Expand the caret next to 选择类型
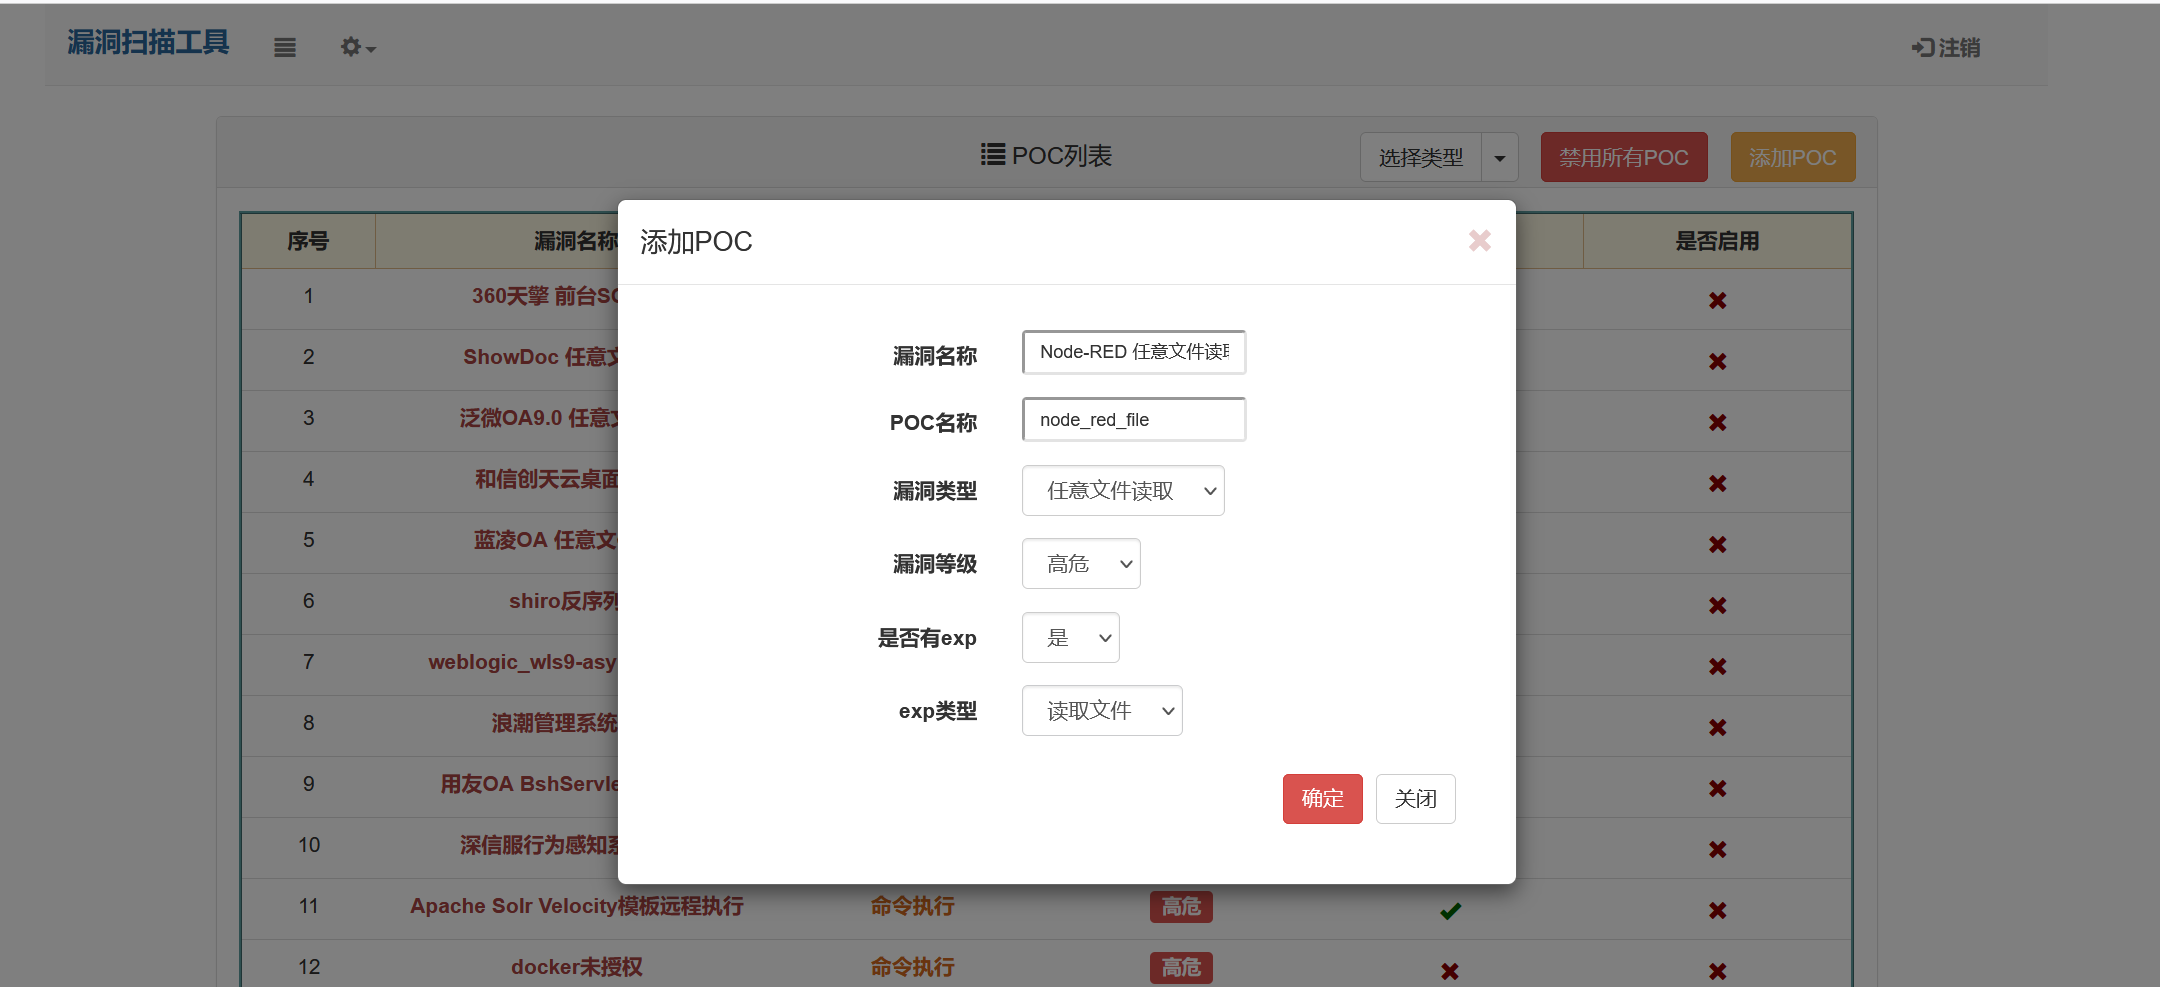The image size is (2160, 987). click(1499, 158)
